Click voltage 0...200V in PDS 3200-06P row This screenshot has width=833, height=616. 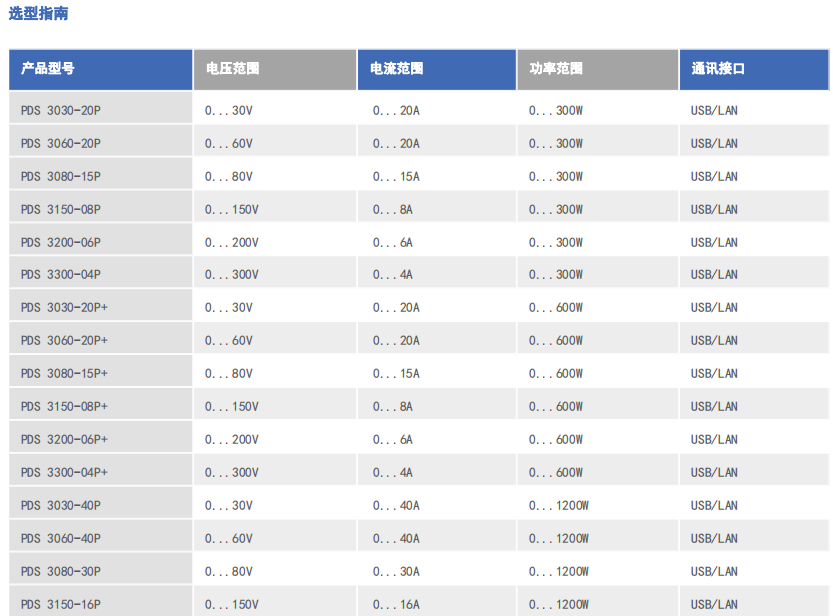232,242
